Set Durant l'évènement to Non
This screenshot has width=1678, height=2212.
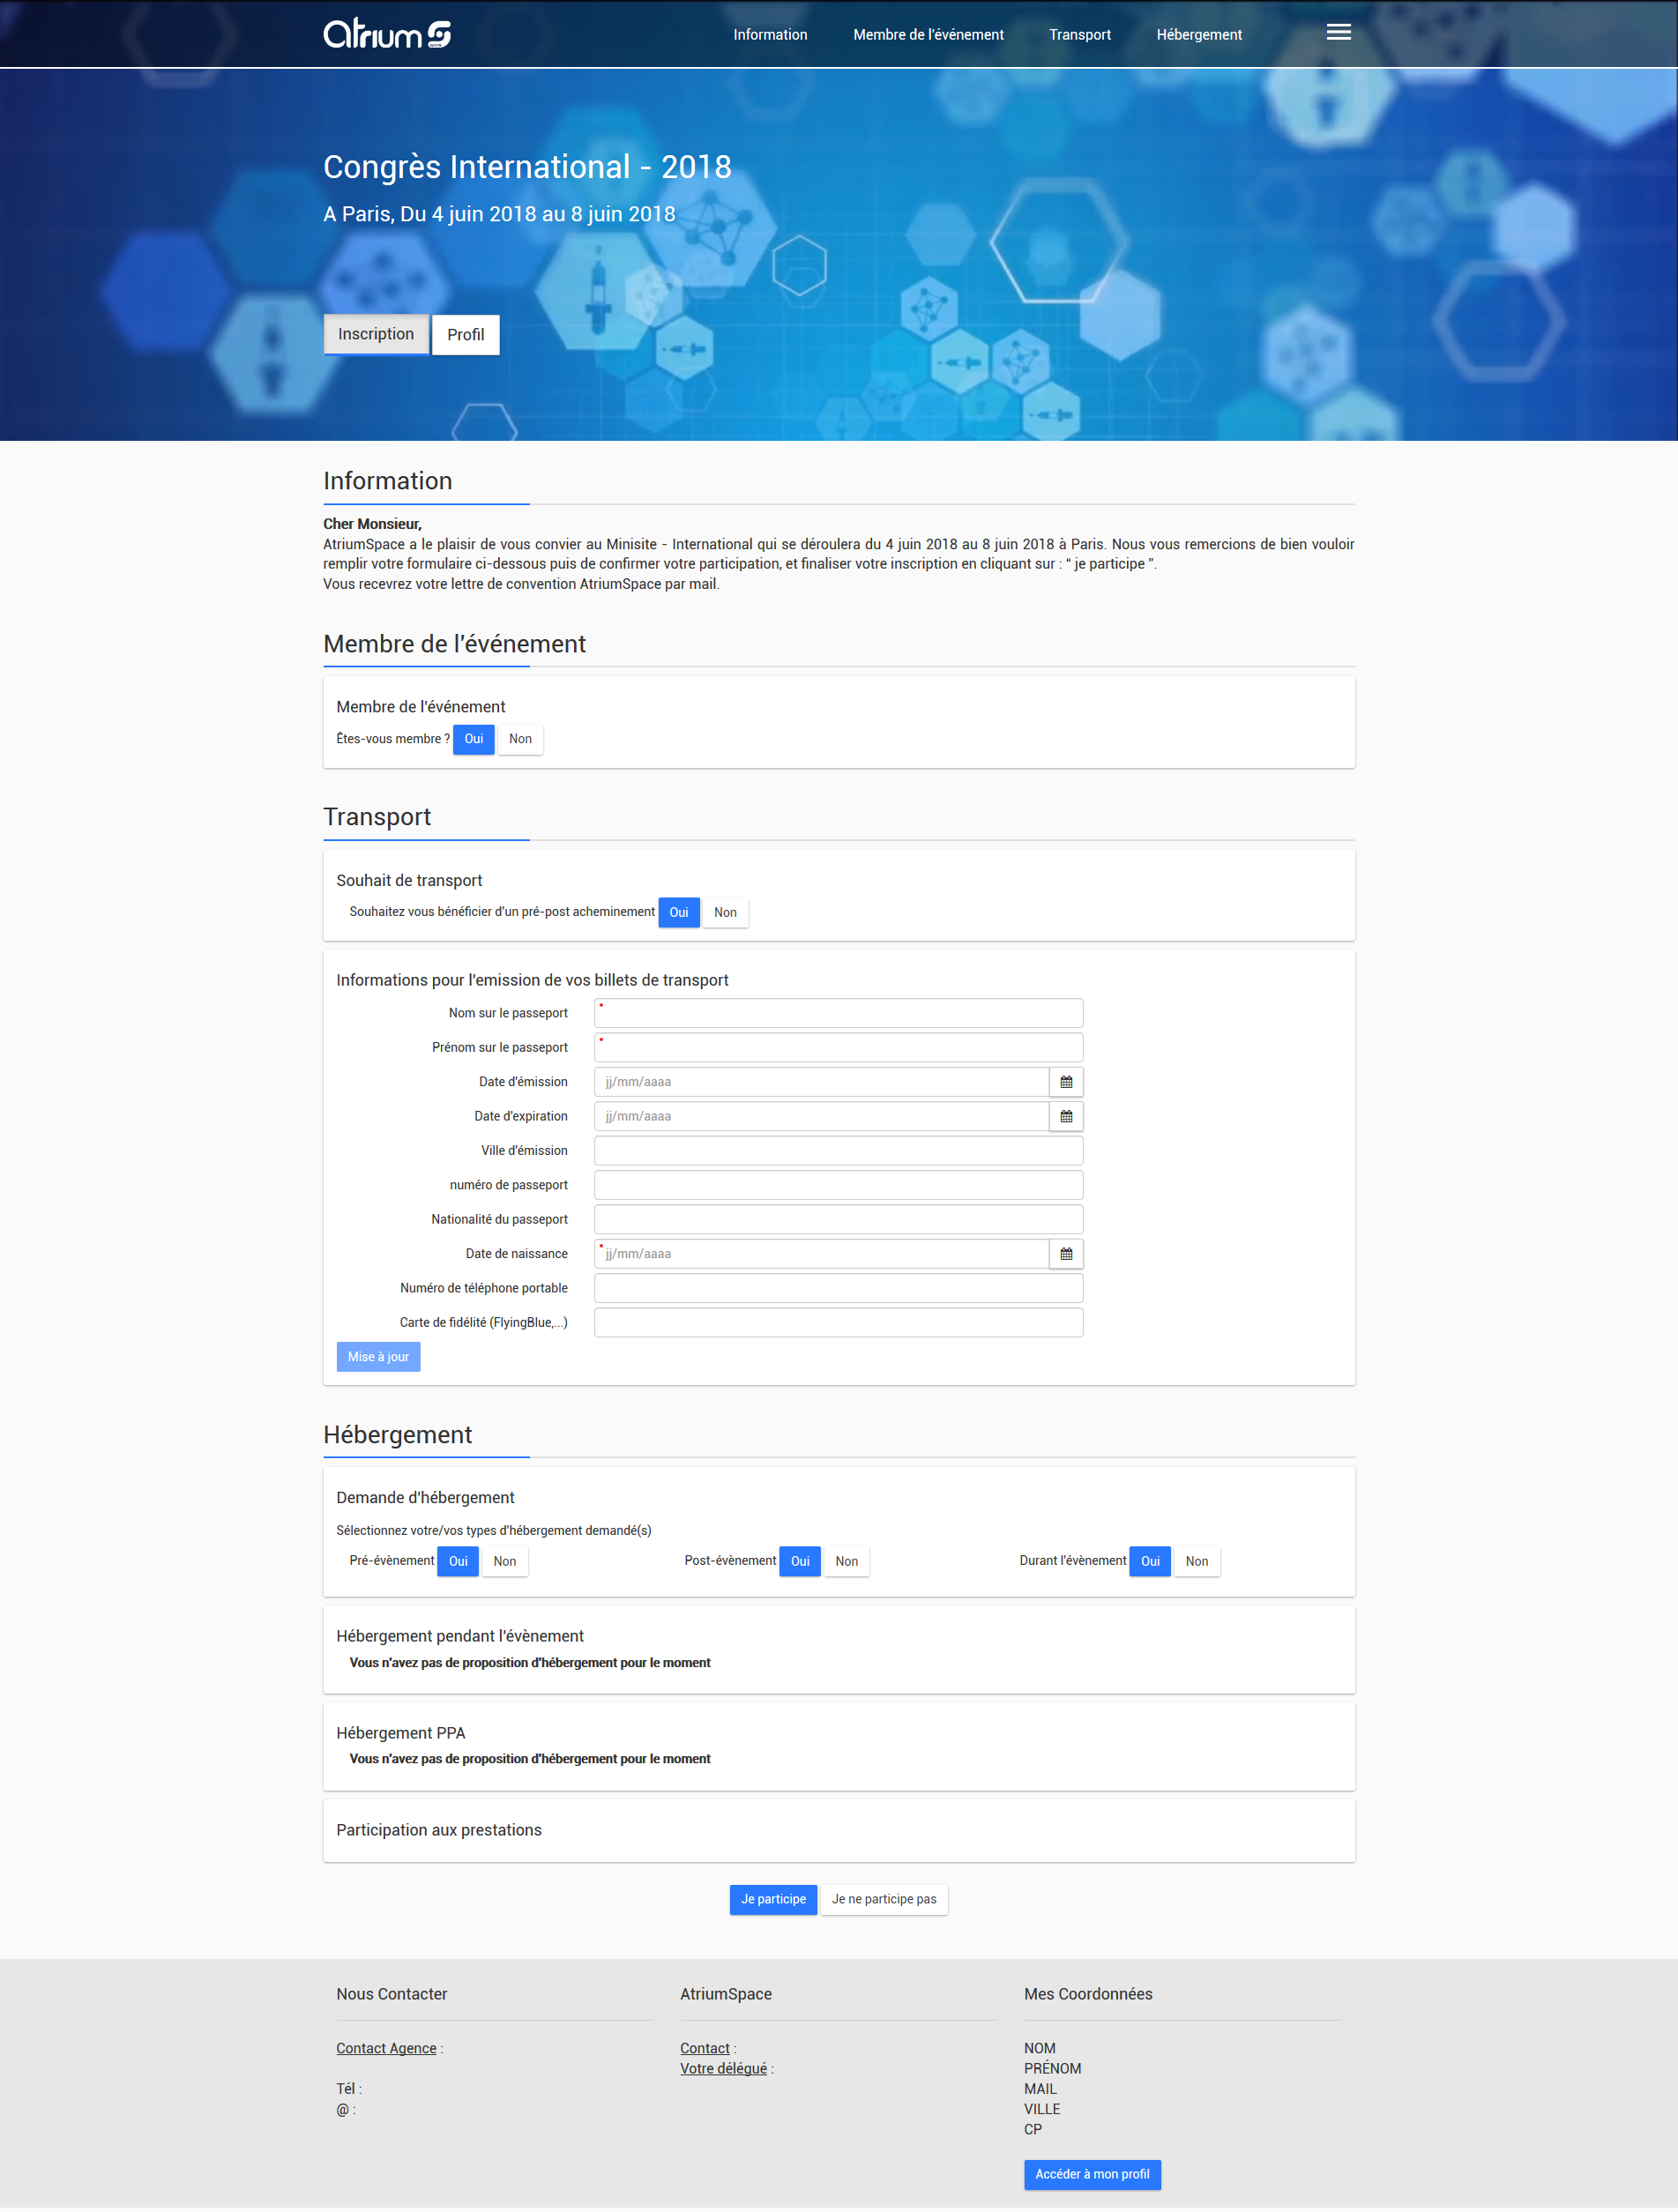1196,1561
